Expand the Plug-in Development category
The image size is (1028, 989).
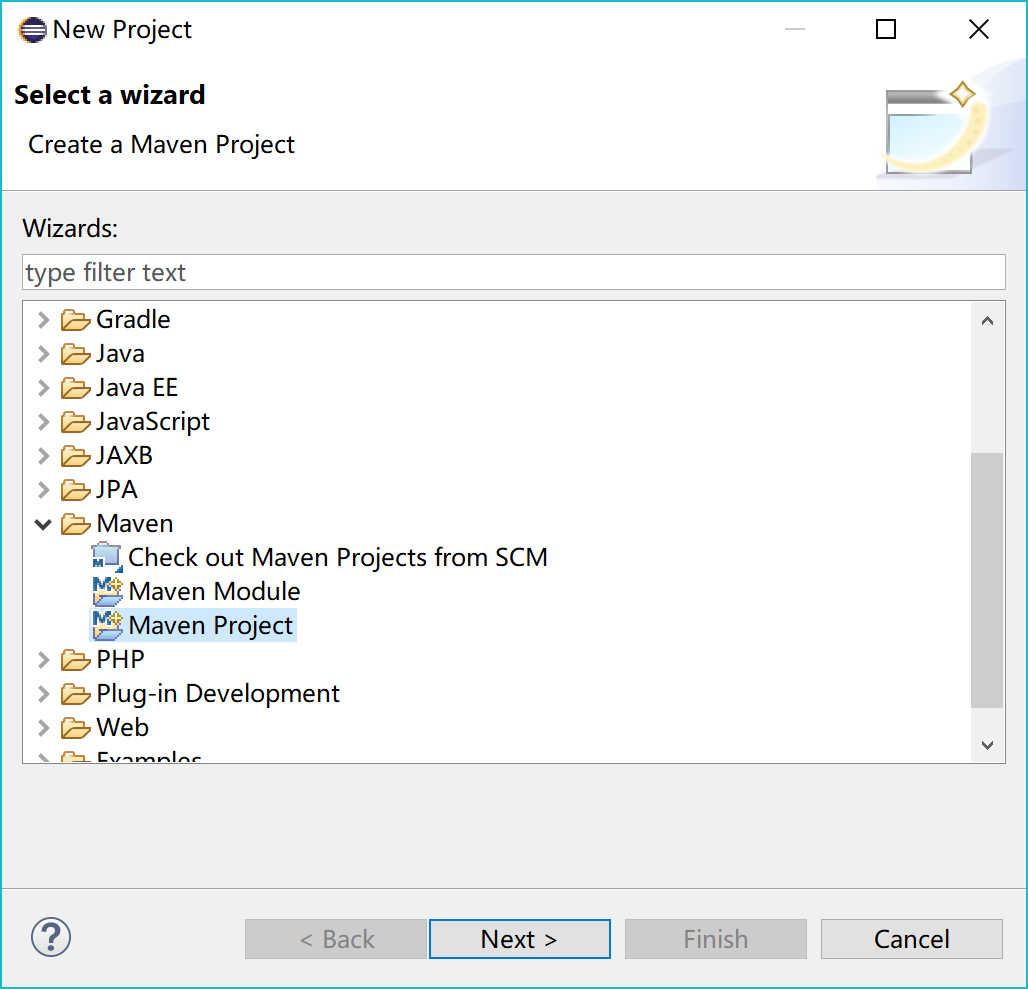[43, 694]
